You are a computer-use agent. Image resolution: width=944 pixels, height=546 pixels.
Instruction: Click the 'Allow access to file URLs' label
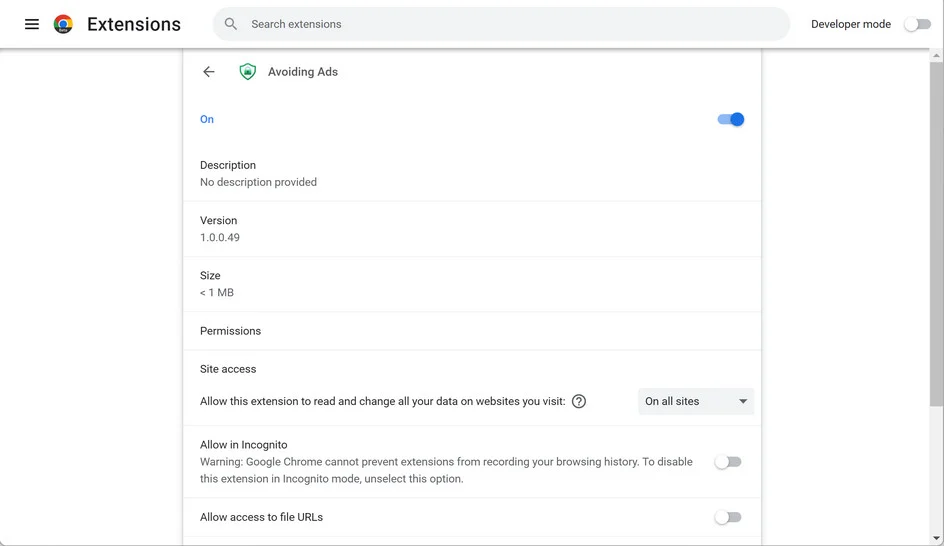coord(261,517)
